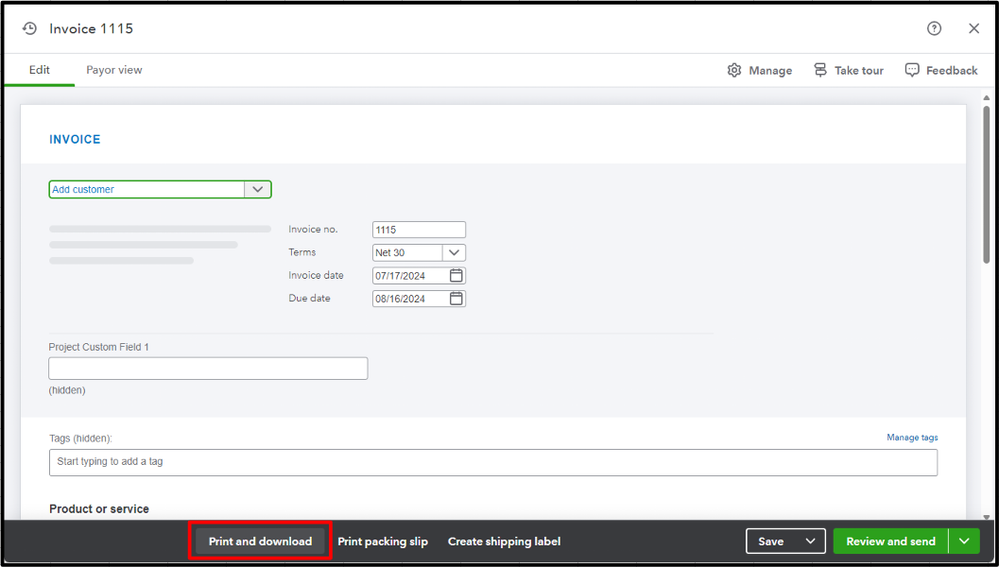This screenshot has height=567, width=999.
Task: Click the Feedback speech bubble icon
Action: (x=912, y=70)
